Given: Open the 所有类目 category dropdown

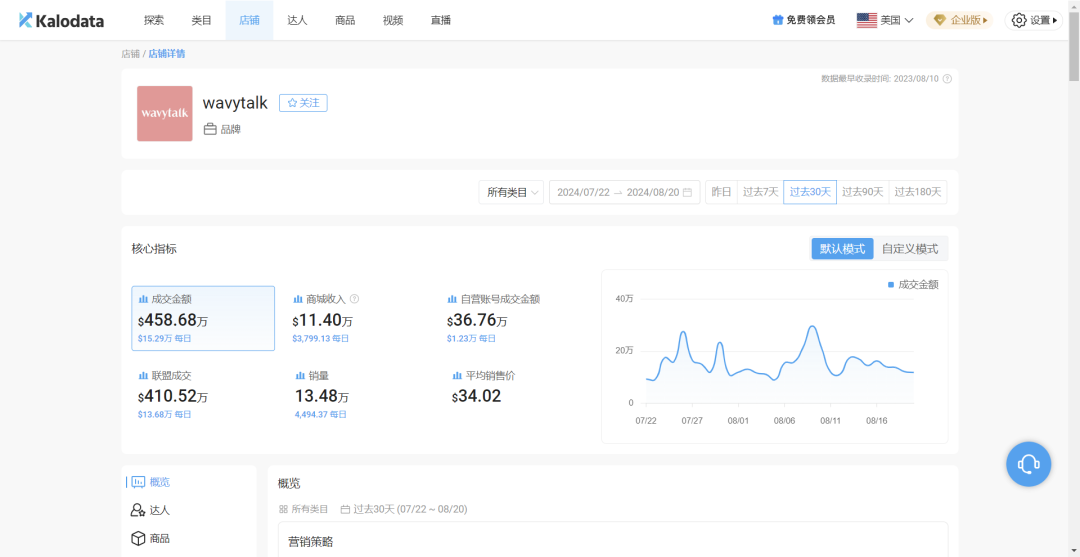Looking at the screenshot, I should click(511, 192).
